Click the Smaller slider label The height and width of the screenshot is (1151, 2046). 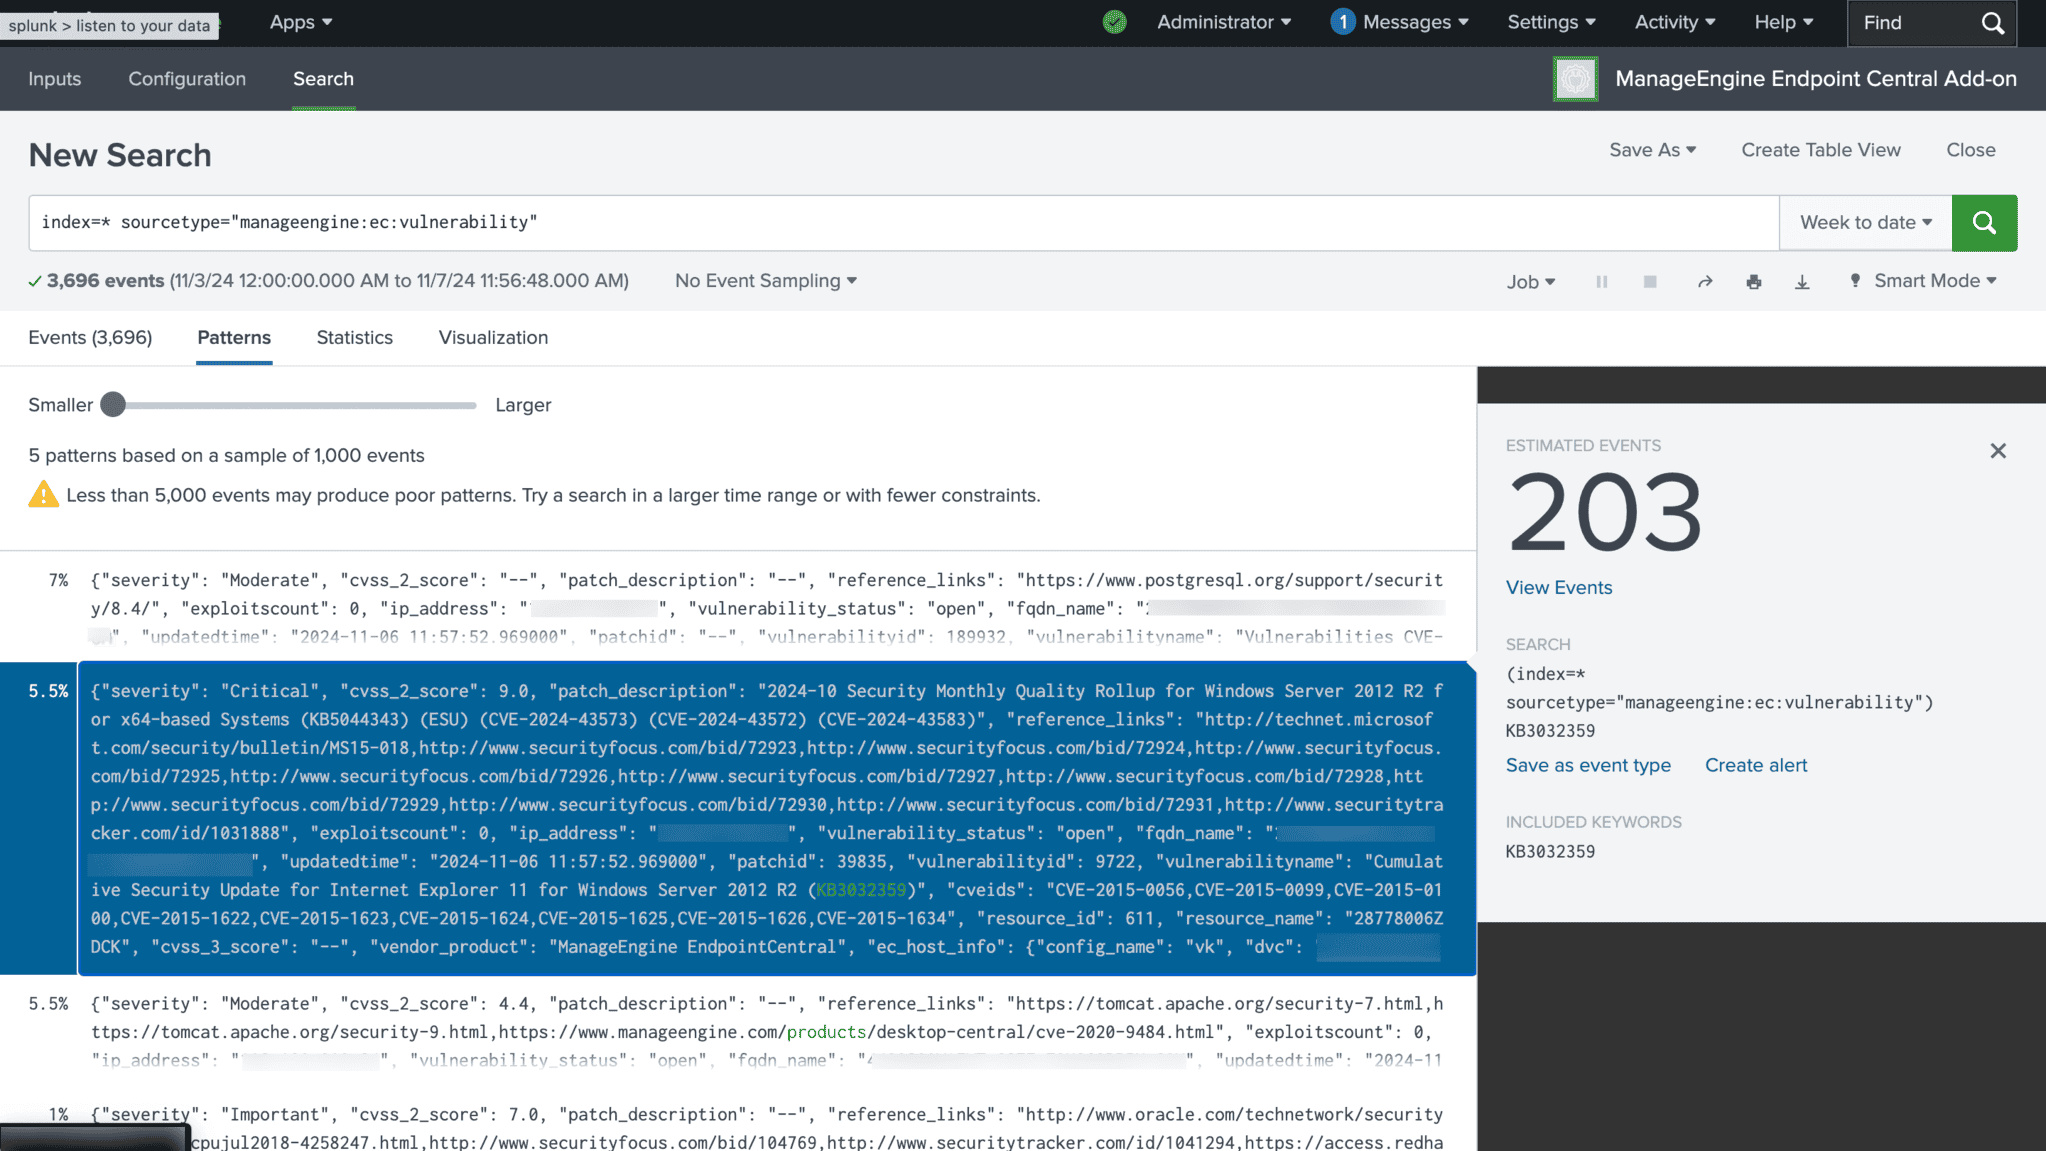coord(60,405)
